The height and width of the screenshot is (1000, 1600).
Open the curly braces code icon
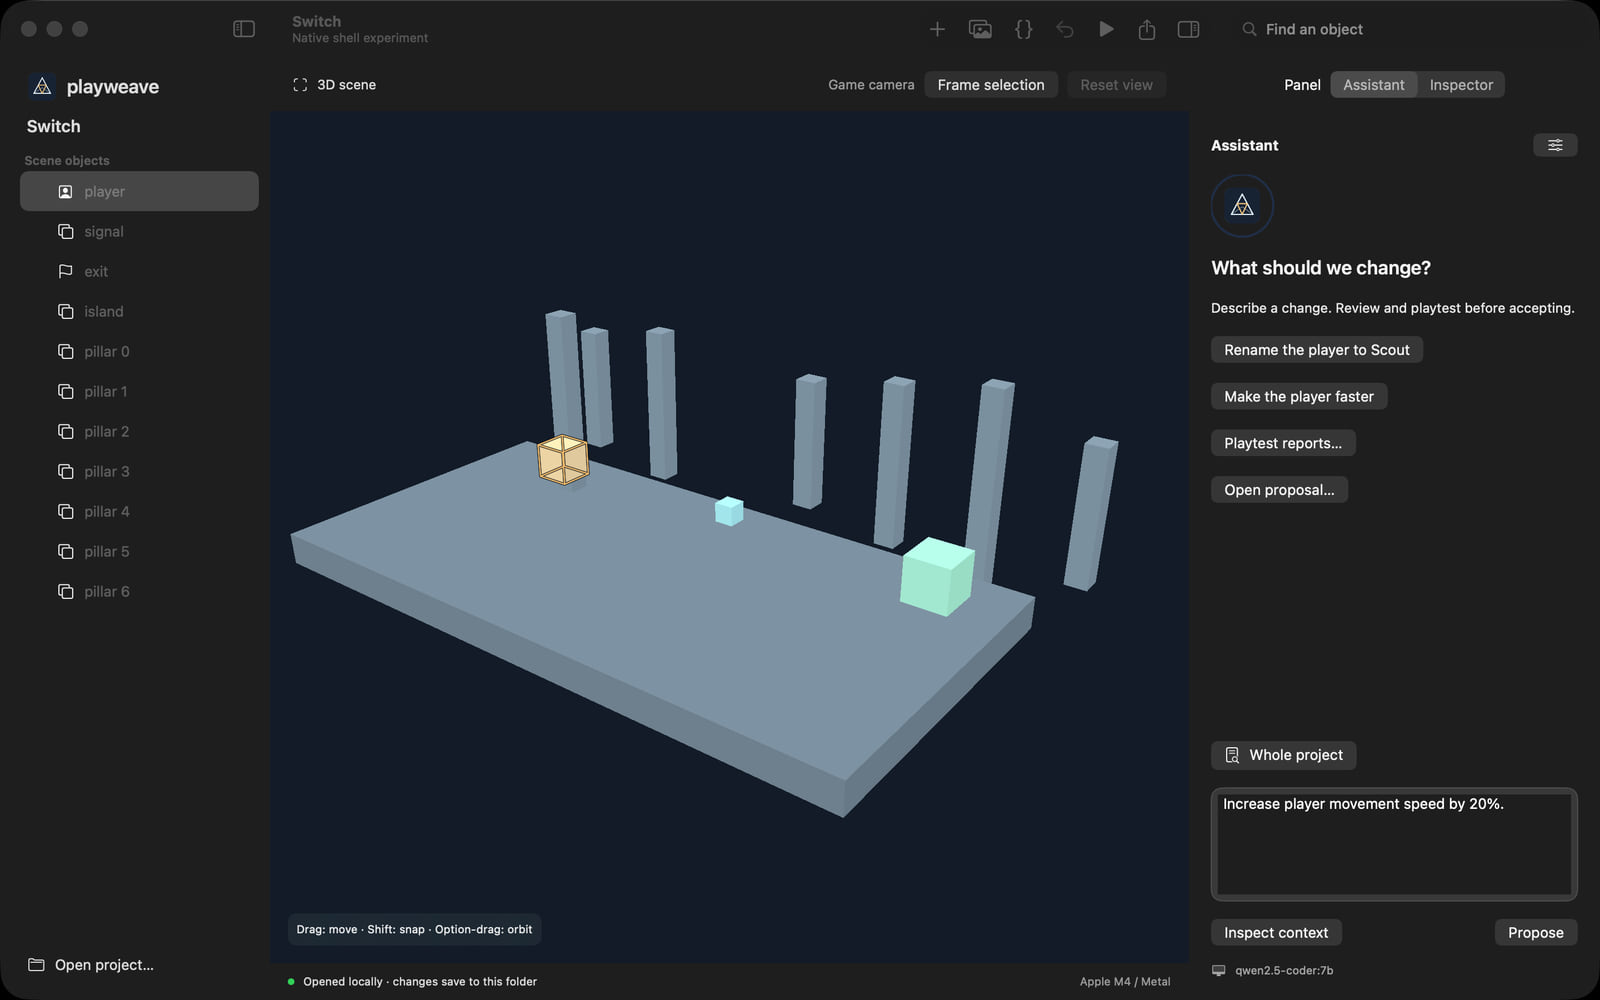click(x=1023, y=29)
